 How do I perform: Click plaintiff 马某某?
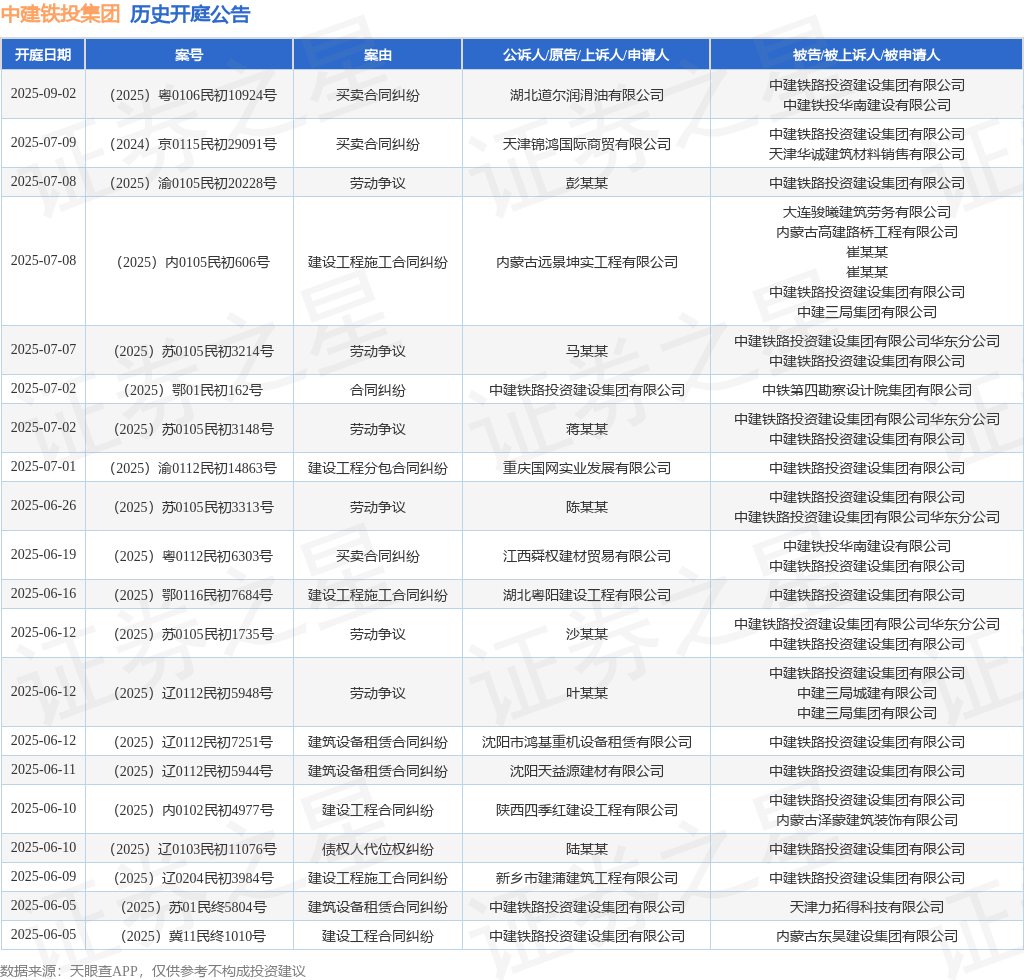pyautogui.click(x=586, y=351)
